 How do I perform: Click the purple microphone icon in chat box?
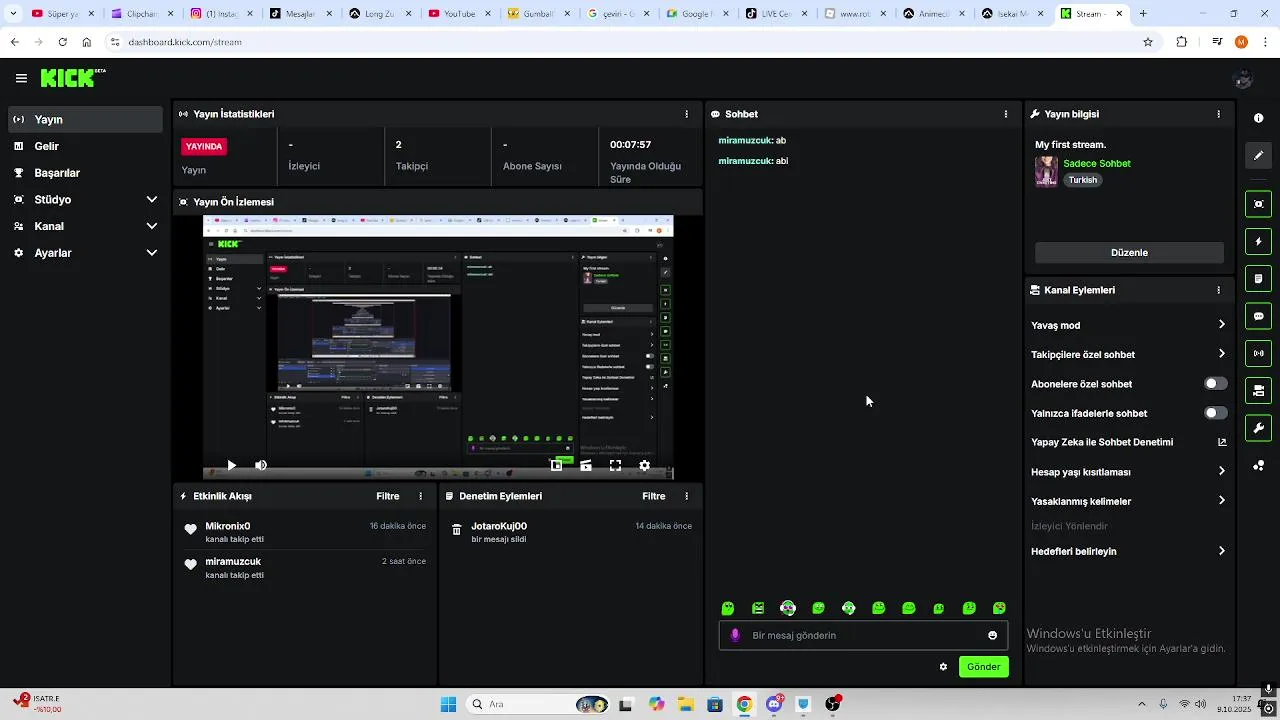(x=736, y=635)
